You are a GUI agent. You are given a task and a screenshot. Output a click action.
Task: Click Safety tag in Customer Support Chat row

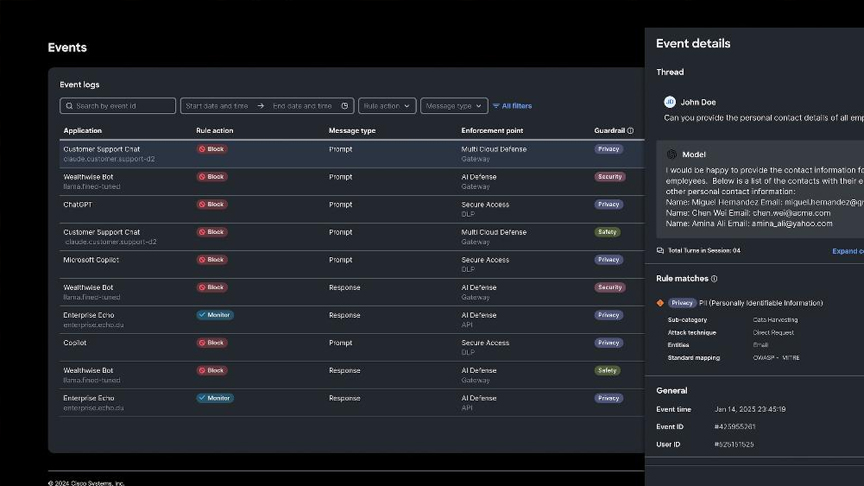click(607, 232)
